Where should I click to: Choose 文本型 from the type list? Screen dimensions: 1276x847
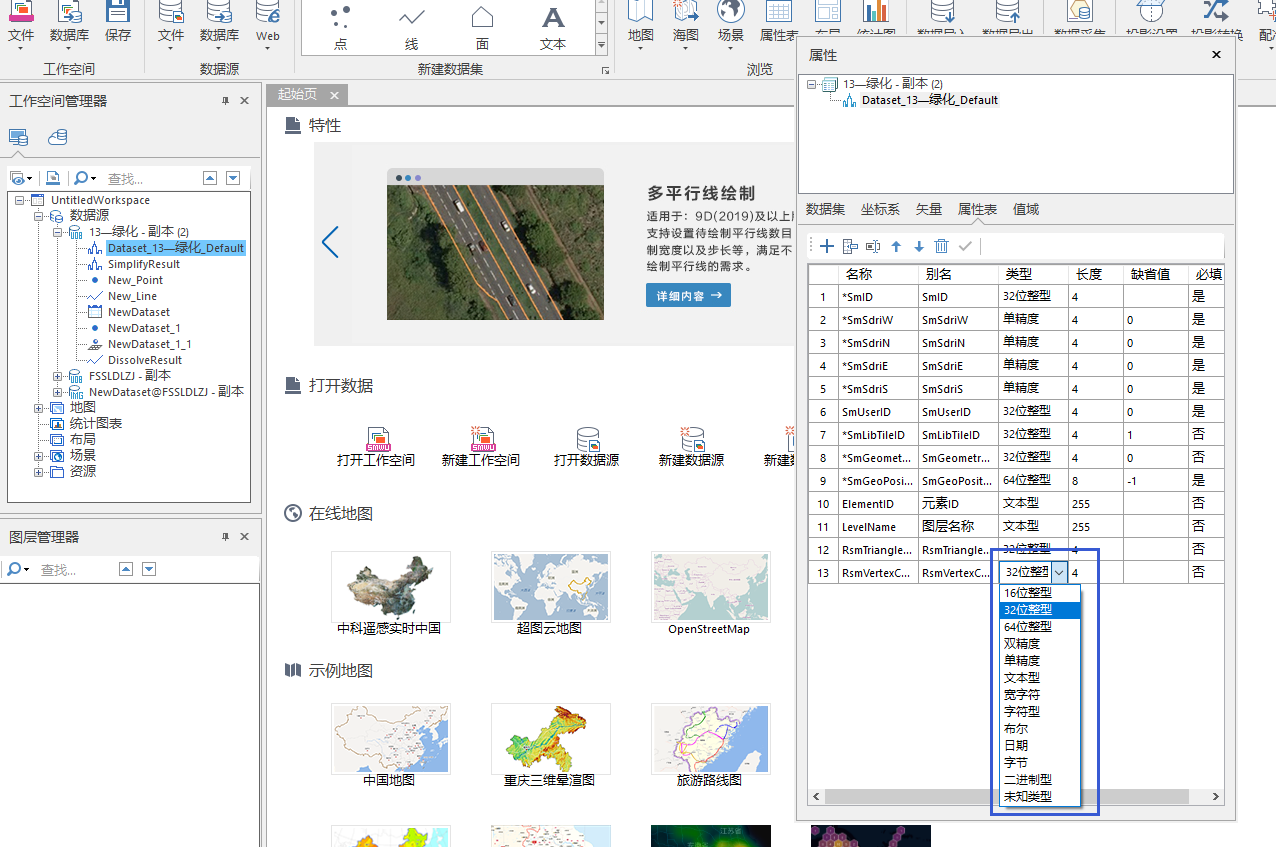tap(1040, 678)
